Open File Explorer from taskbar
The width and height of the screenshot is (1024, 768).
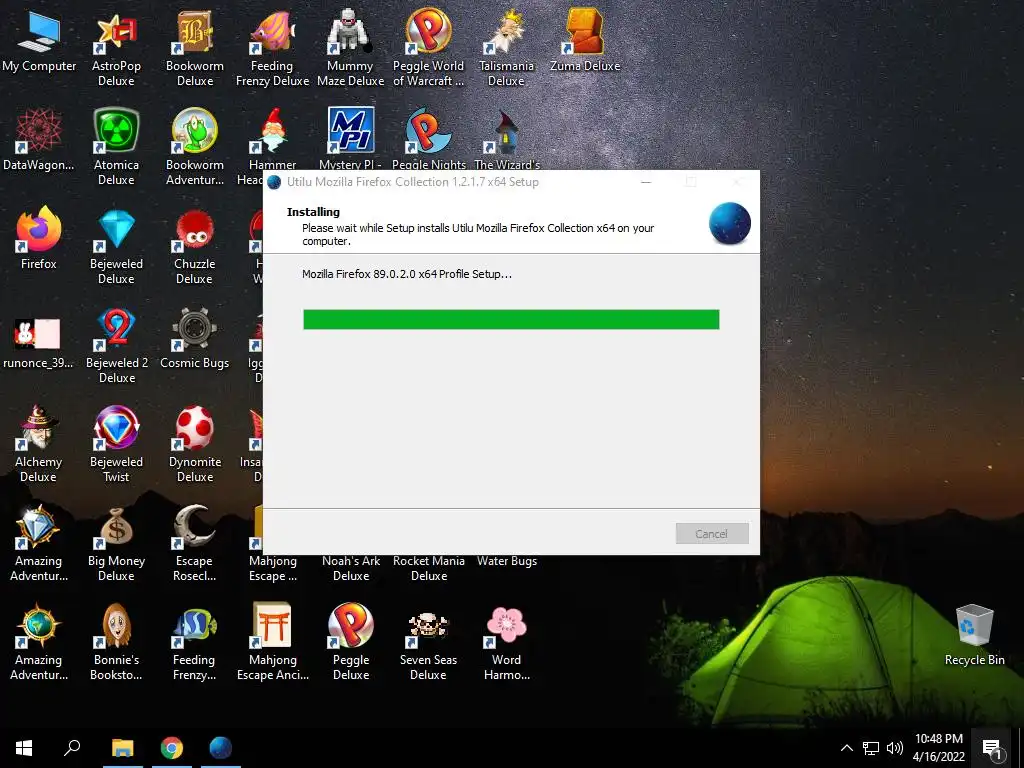point(122,748)
